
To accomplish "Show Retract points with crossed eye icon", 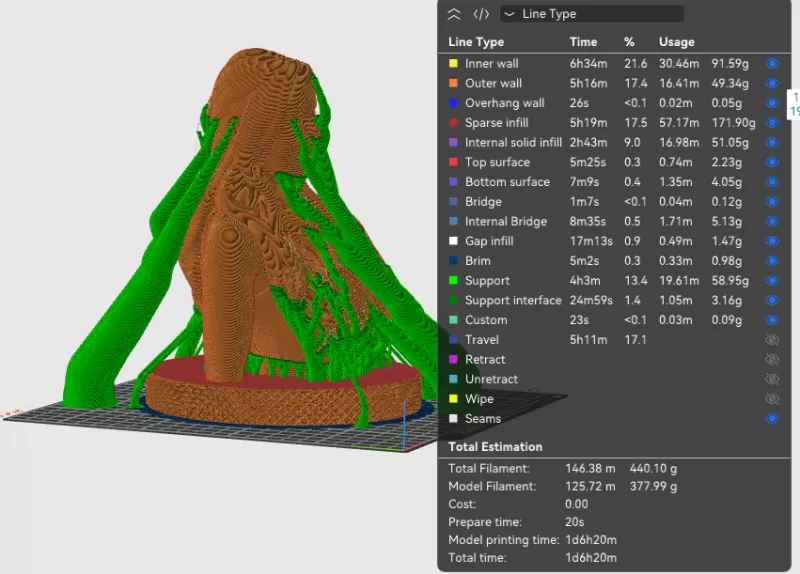I will tap(772, 359).
